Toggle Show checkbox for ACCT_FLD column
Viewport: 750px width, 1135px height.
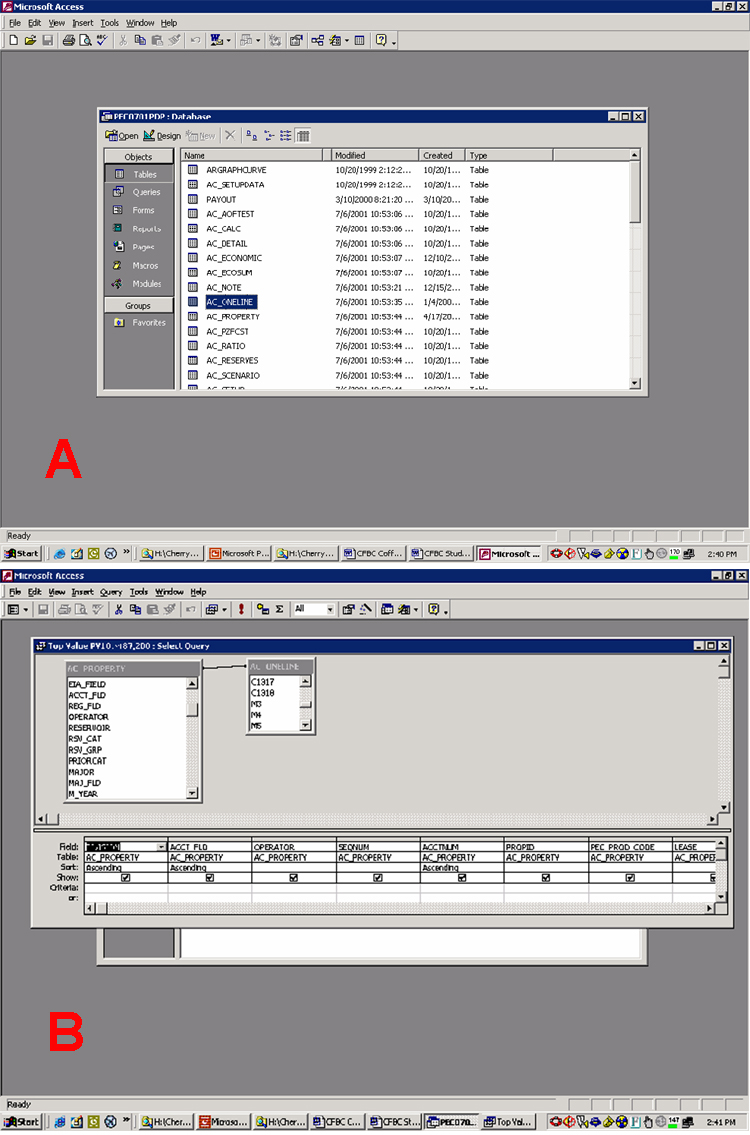coord(210,878)
